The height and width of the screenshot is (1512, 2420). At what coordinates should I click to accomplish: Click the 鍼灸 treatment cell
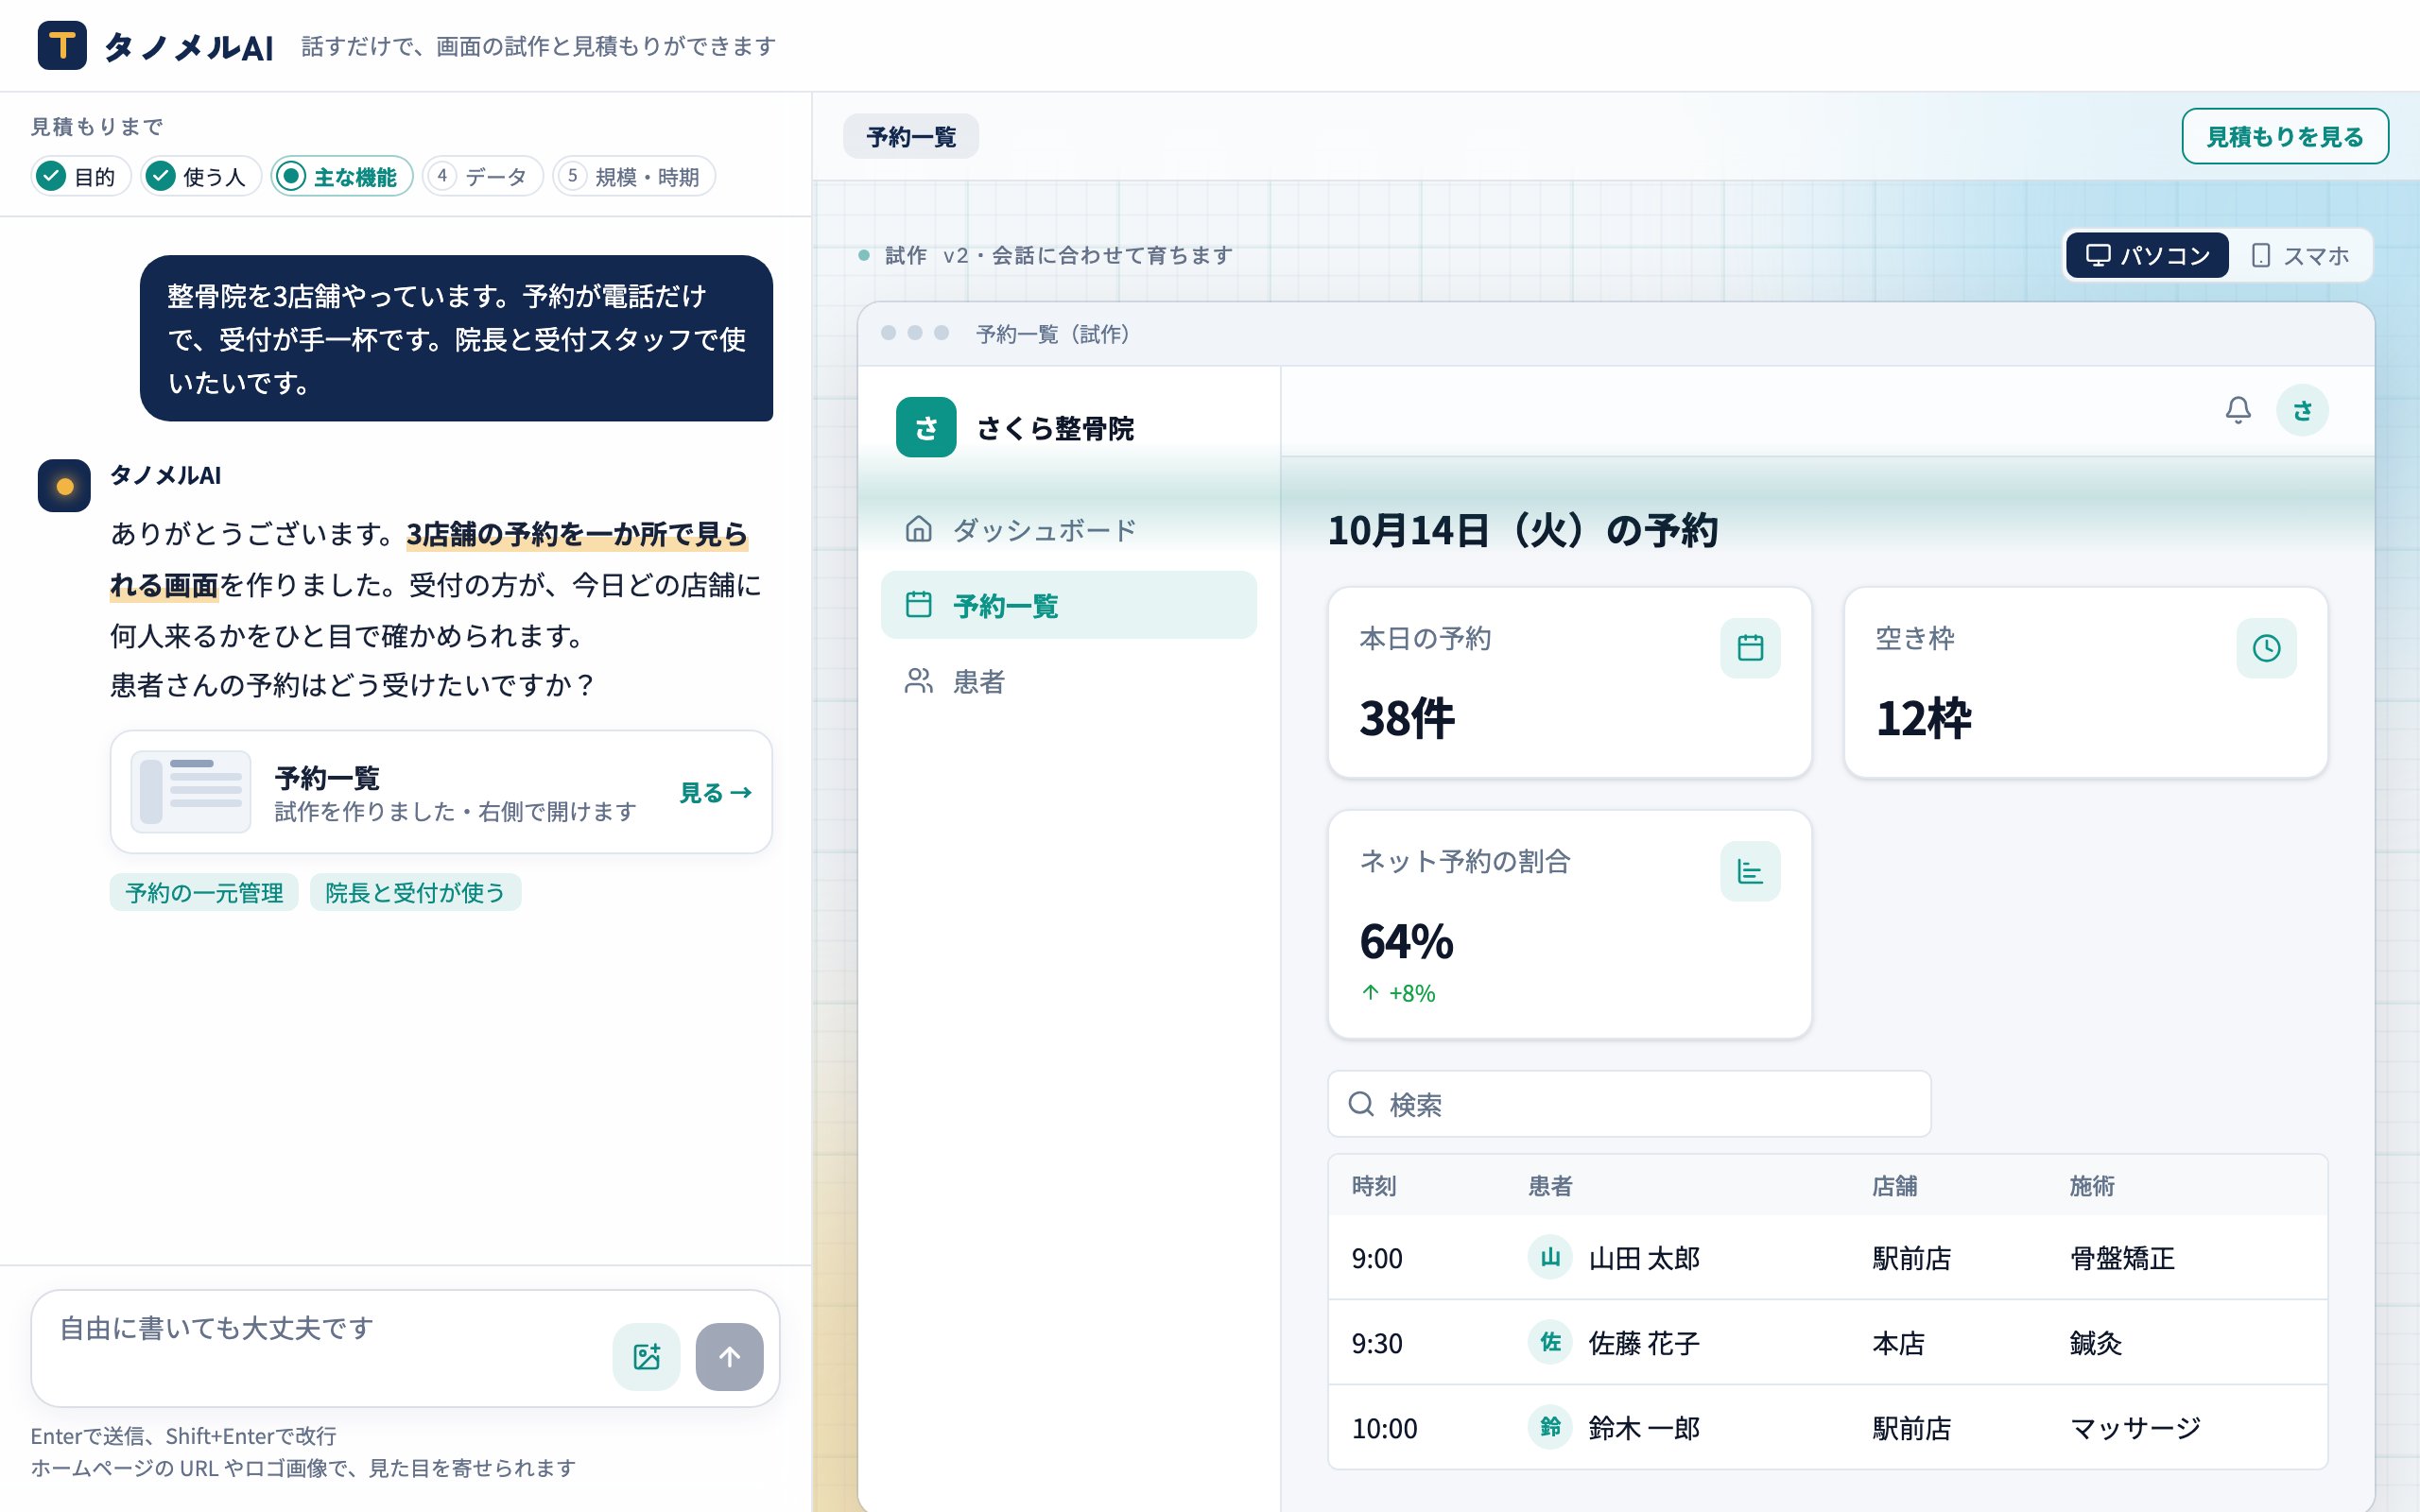tap(2095, 1343)
